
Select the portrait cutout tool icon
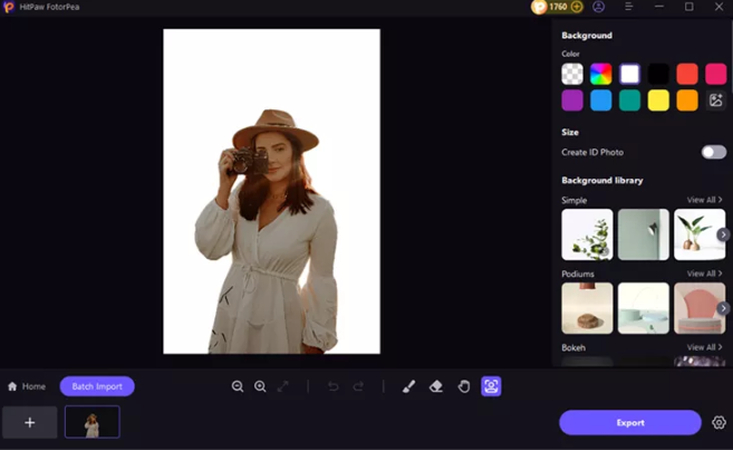coord(491,386)
